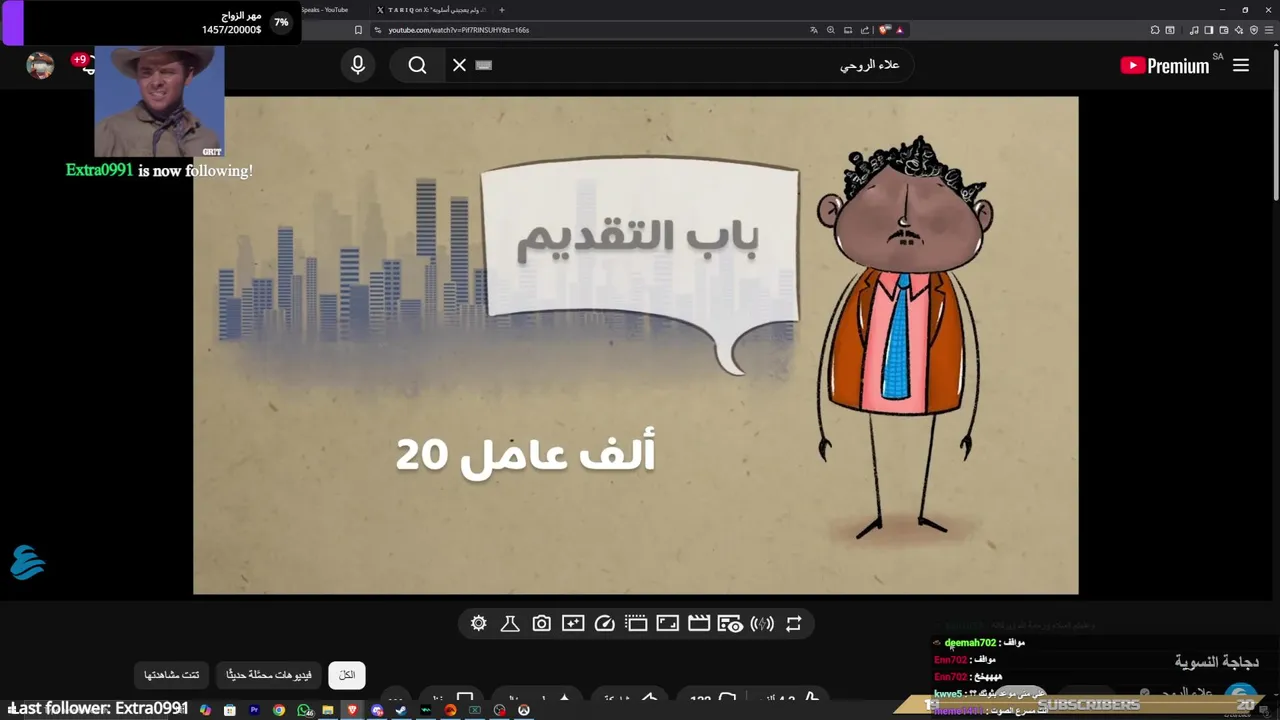Click the translate page icon in address bar
The height and width of the screenshot is (720, 1280).
pos(814,30)
